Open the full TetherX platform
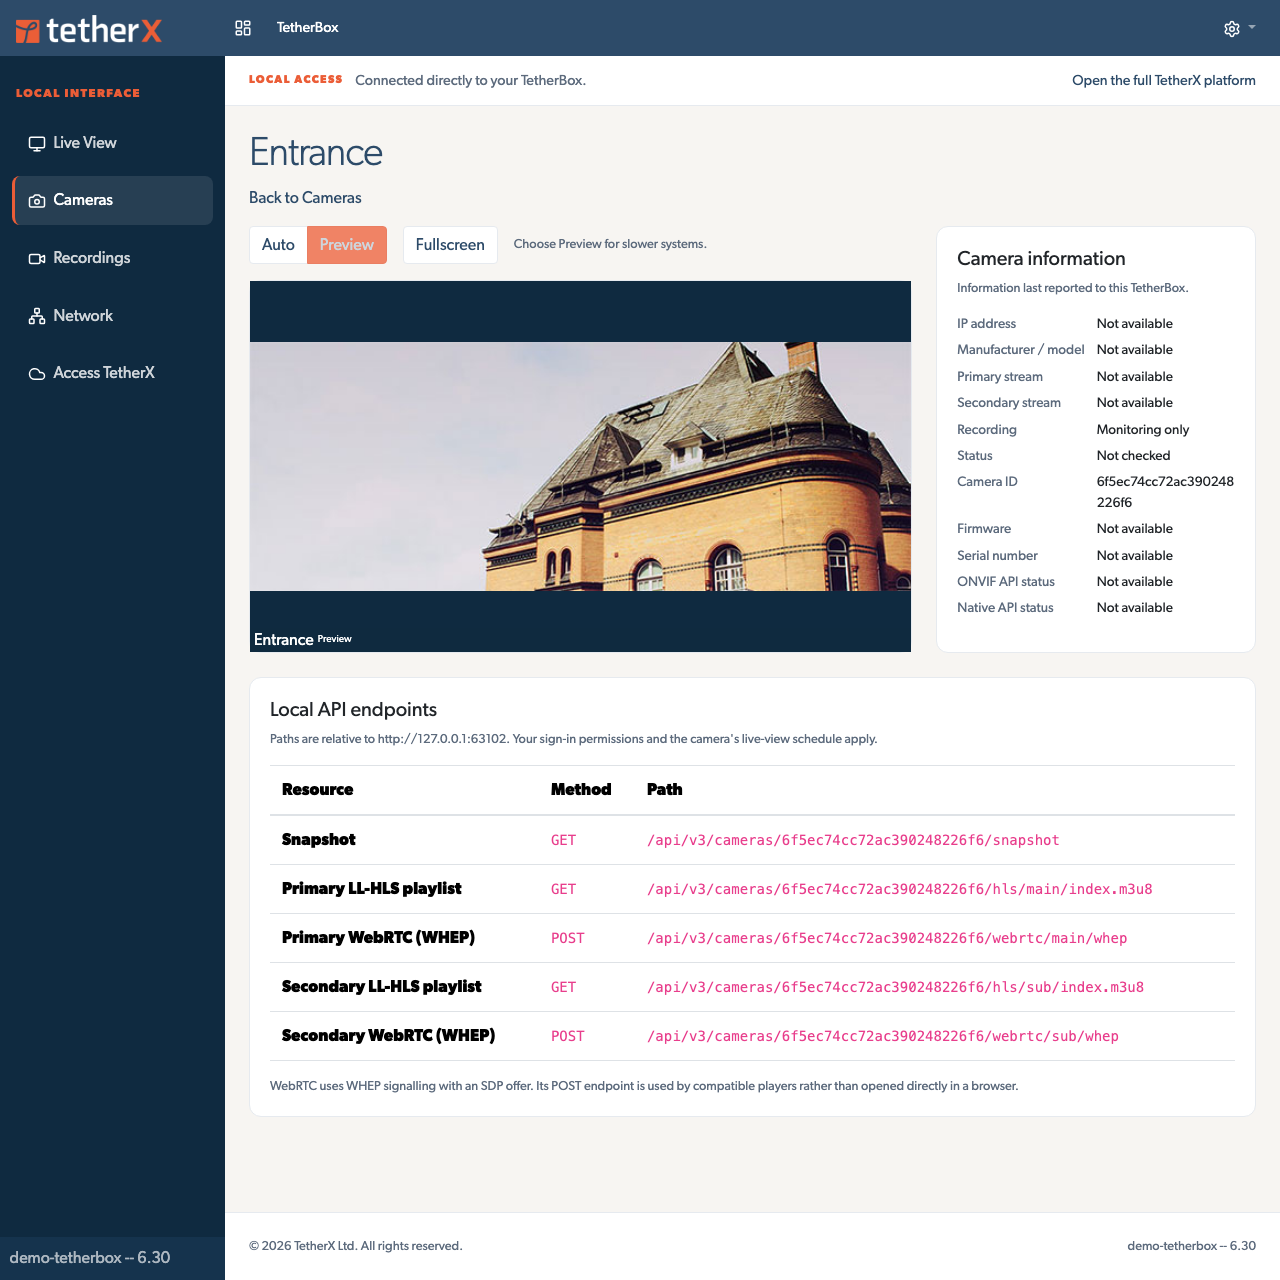The height and width of the screenshot is (1280, 1280). coord(1164,81)
